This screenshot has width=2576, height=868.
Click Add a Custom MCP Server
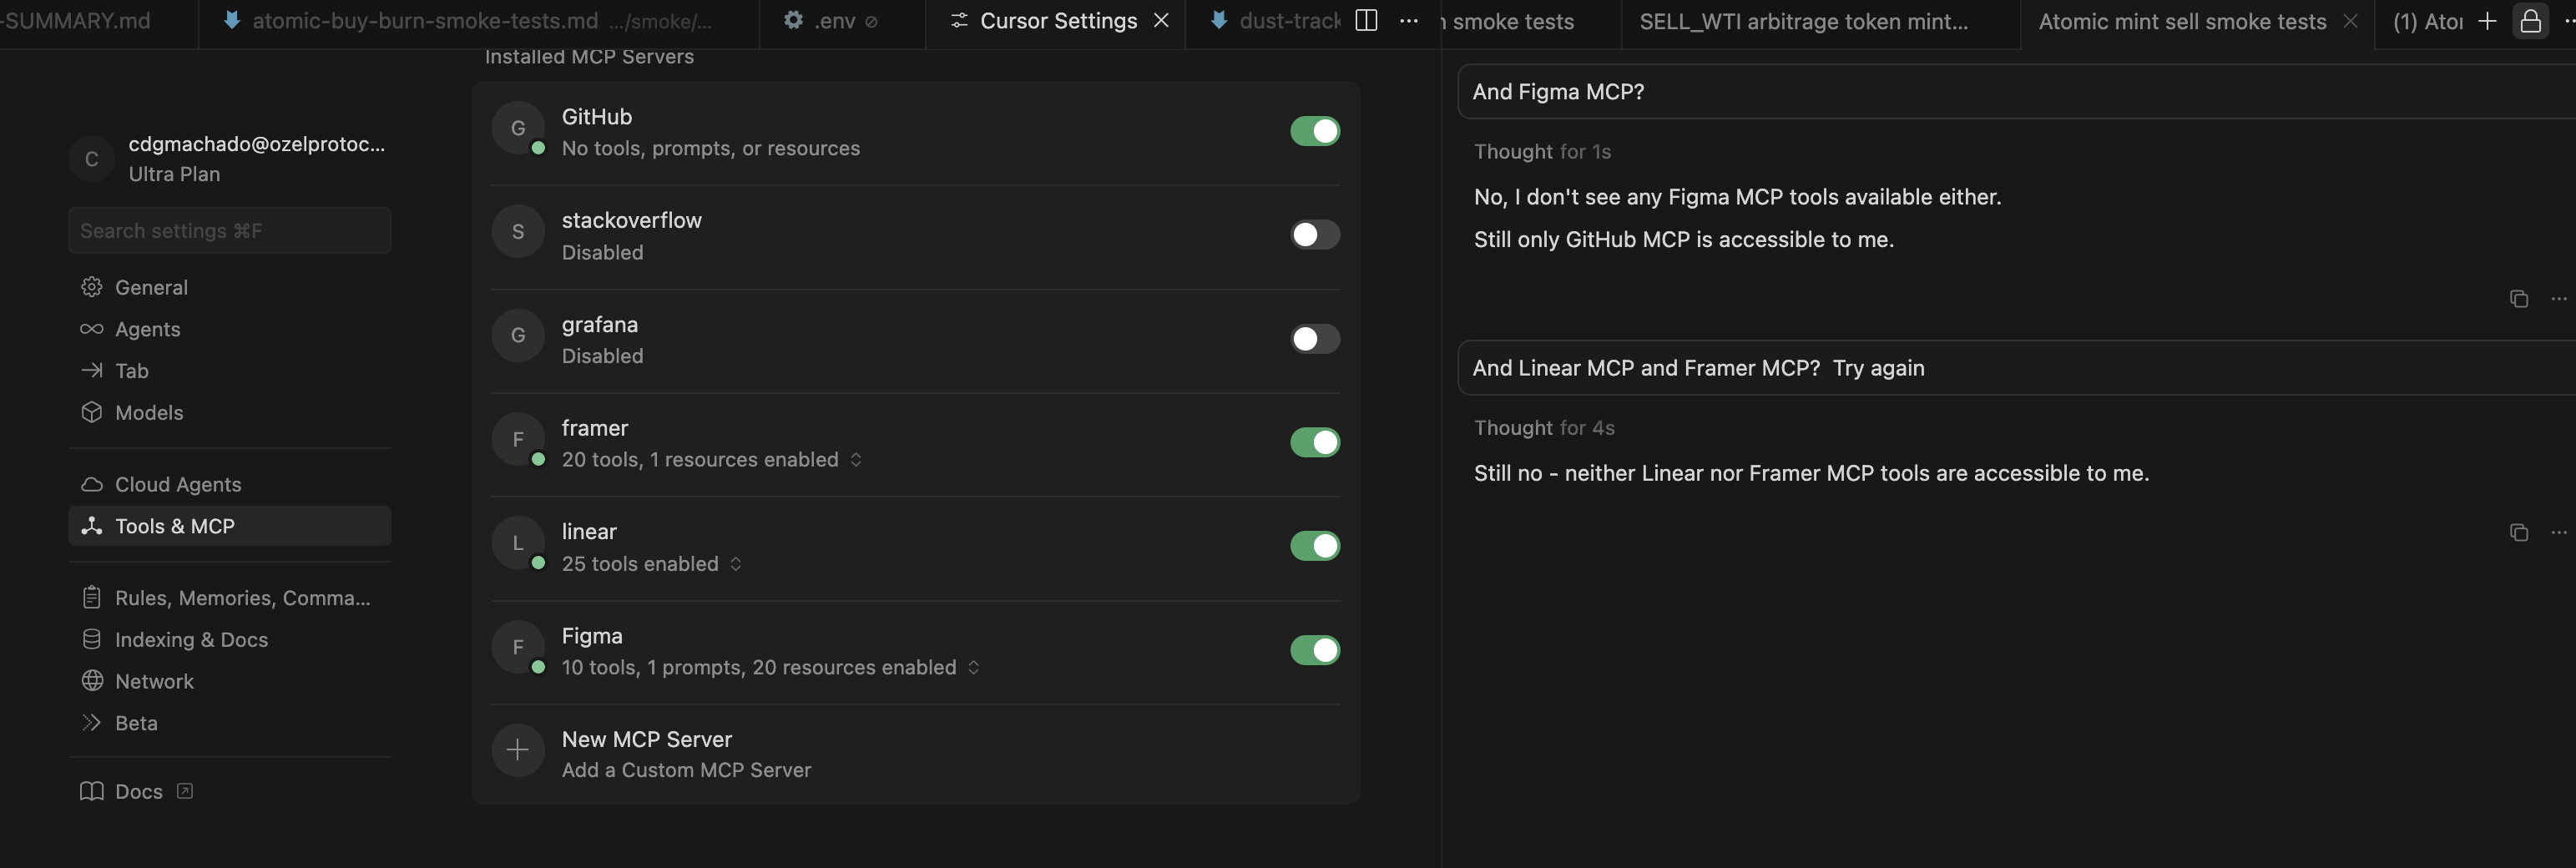[x=686, y=770]
